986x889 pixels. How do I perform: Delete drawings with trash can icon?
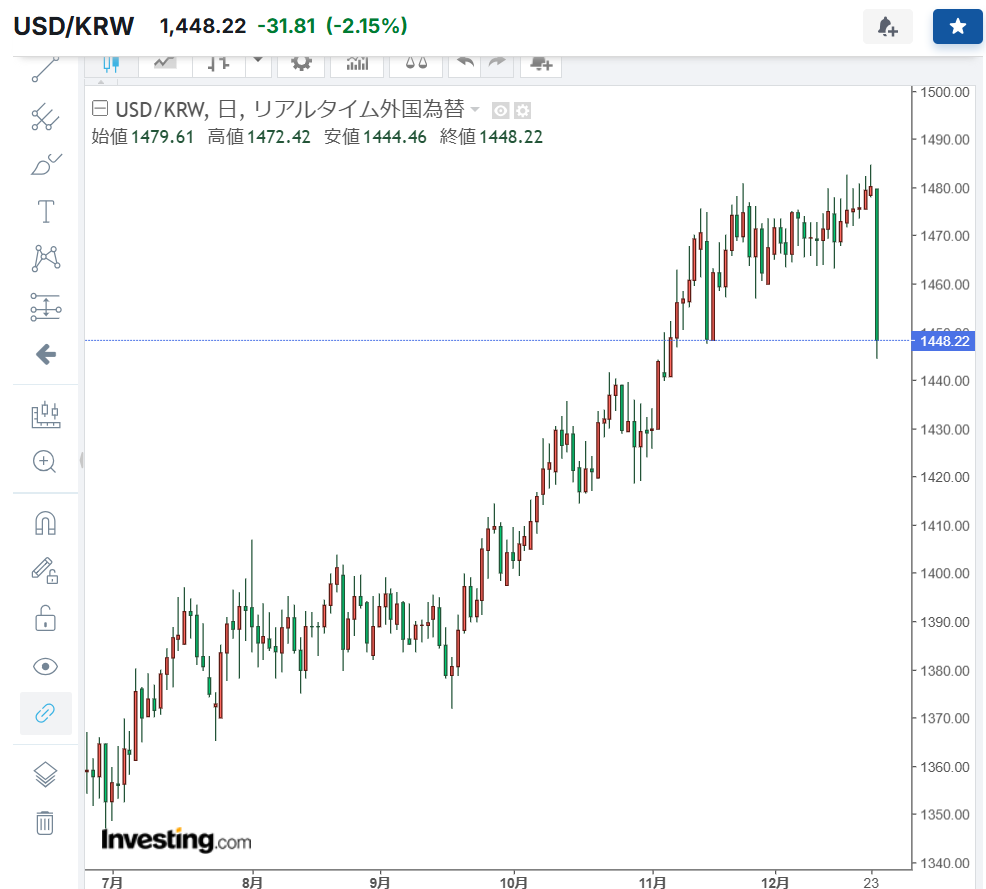(45, 823)
